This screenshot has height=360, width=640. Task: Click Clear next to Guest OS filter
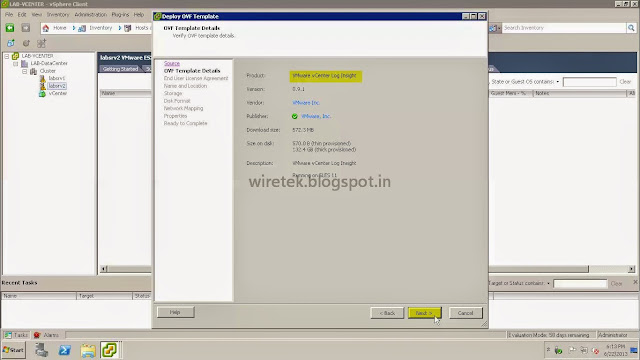coord(625,82)
